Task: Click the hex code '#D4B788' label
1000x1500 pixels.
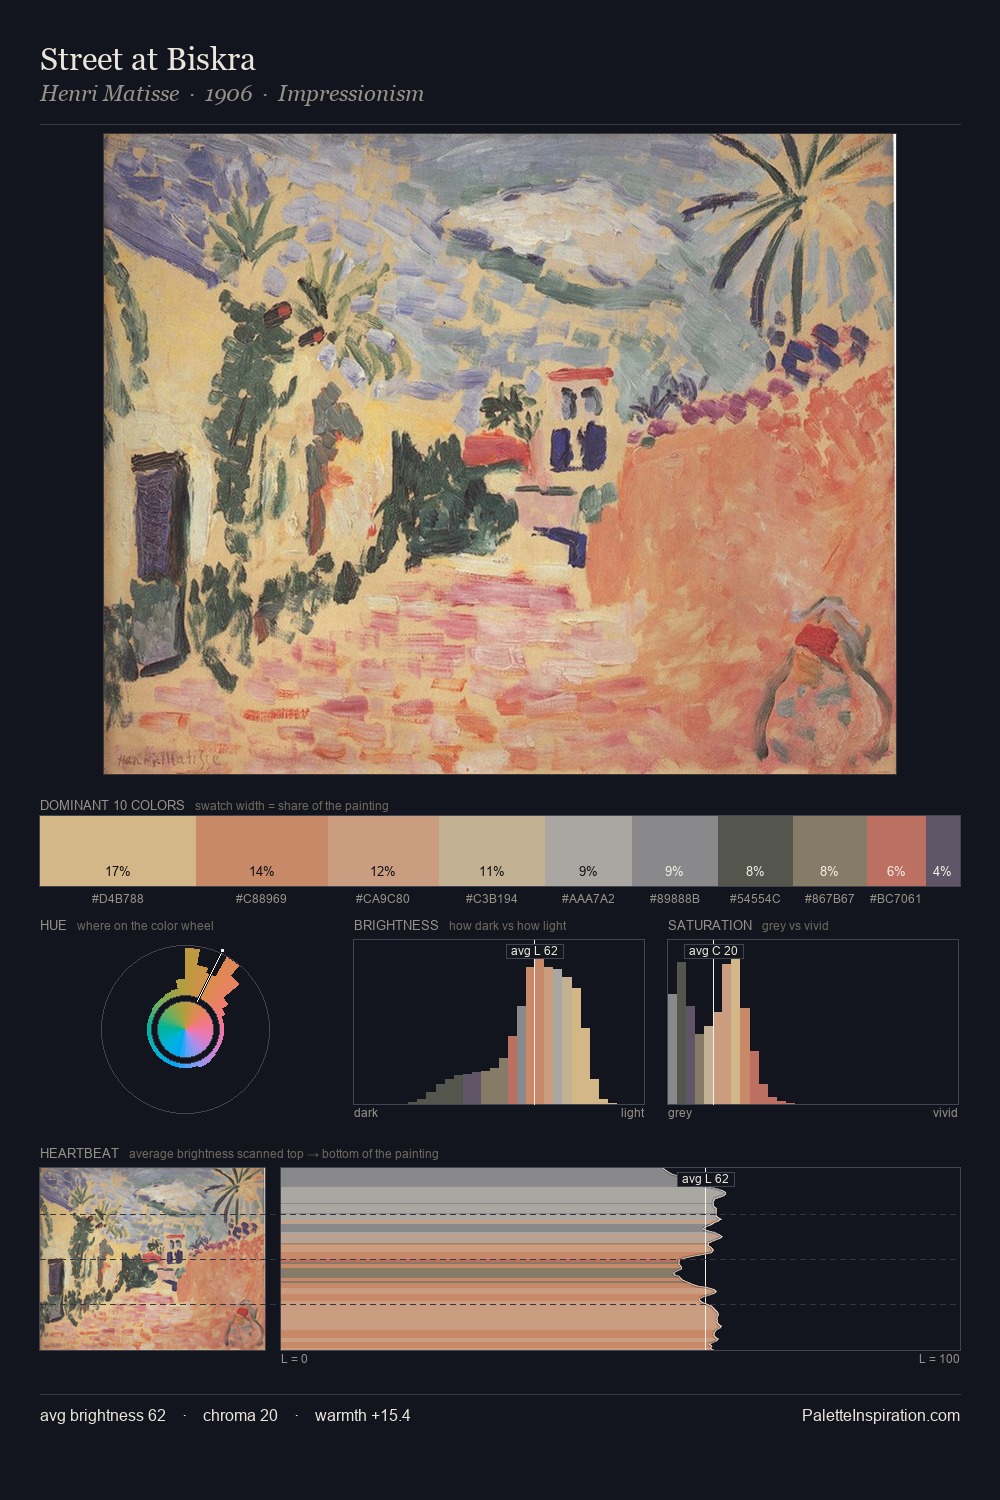Action: 118,898
